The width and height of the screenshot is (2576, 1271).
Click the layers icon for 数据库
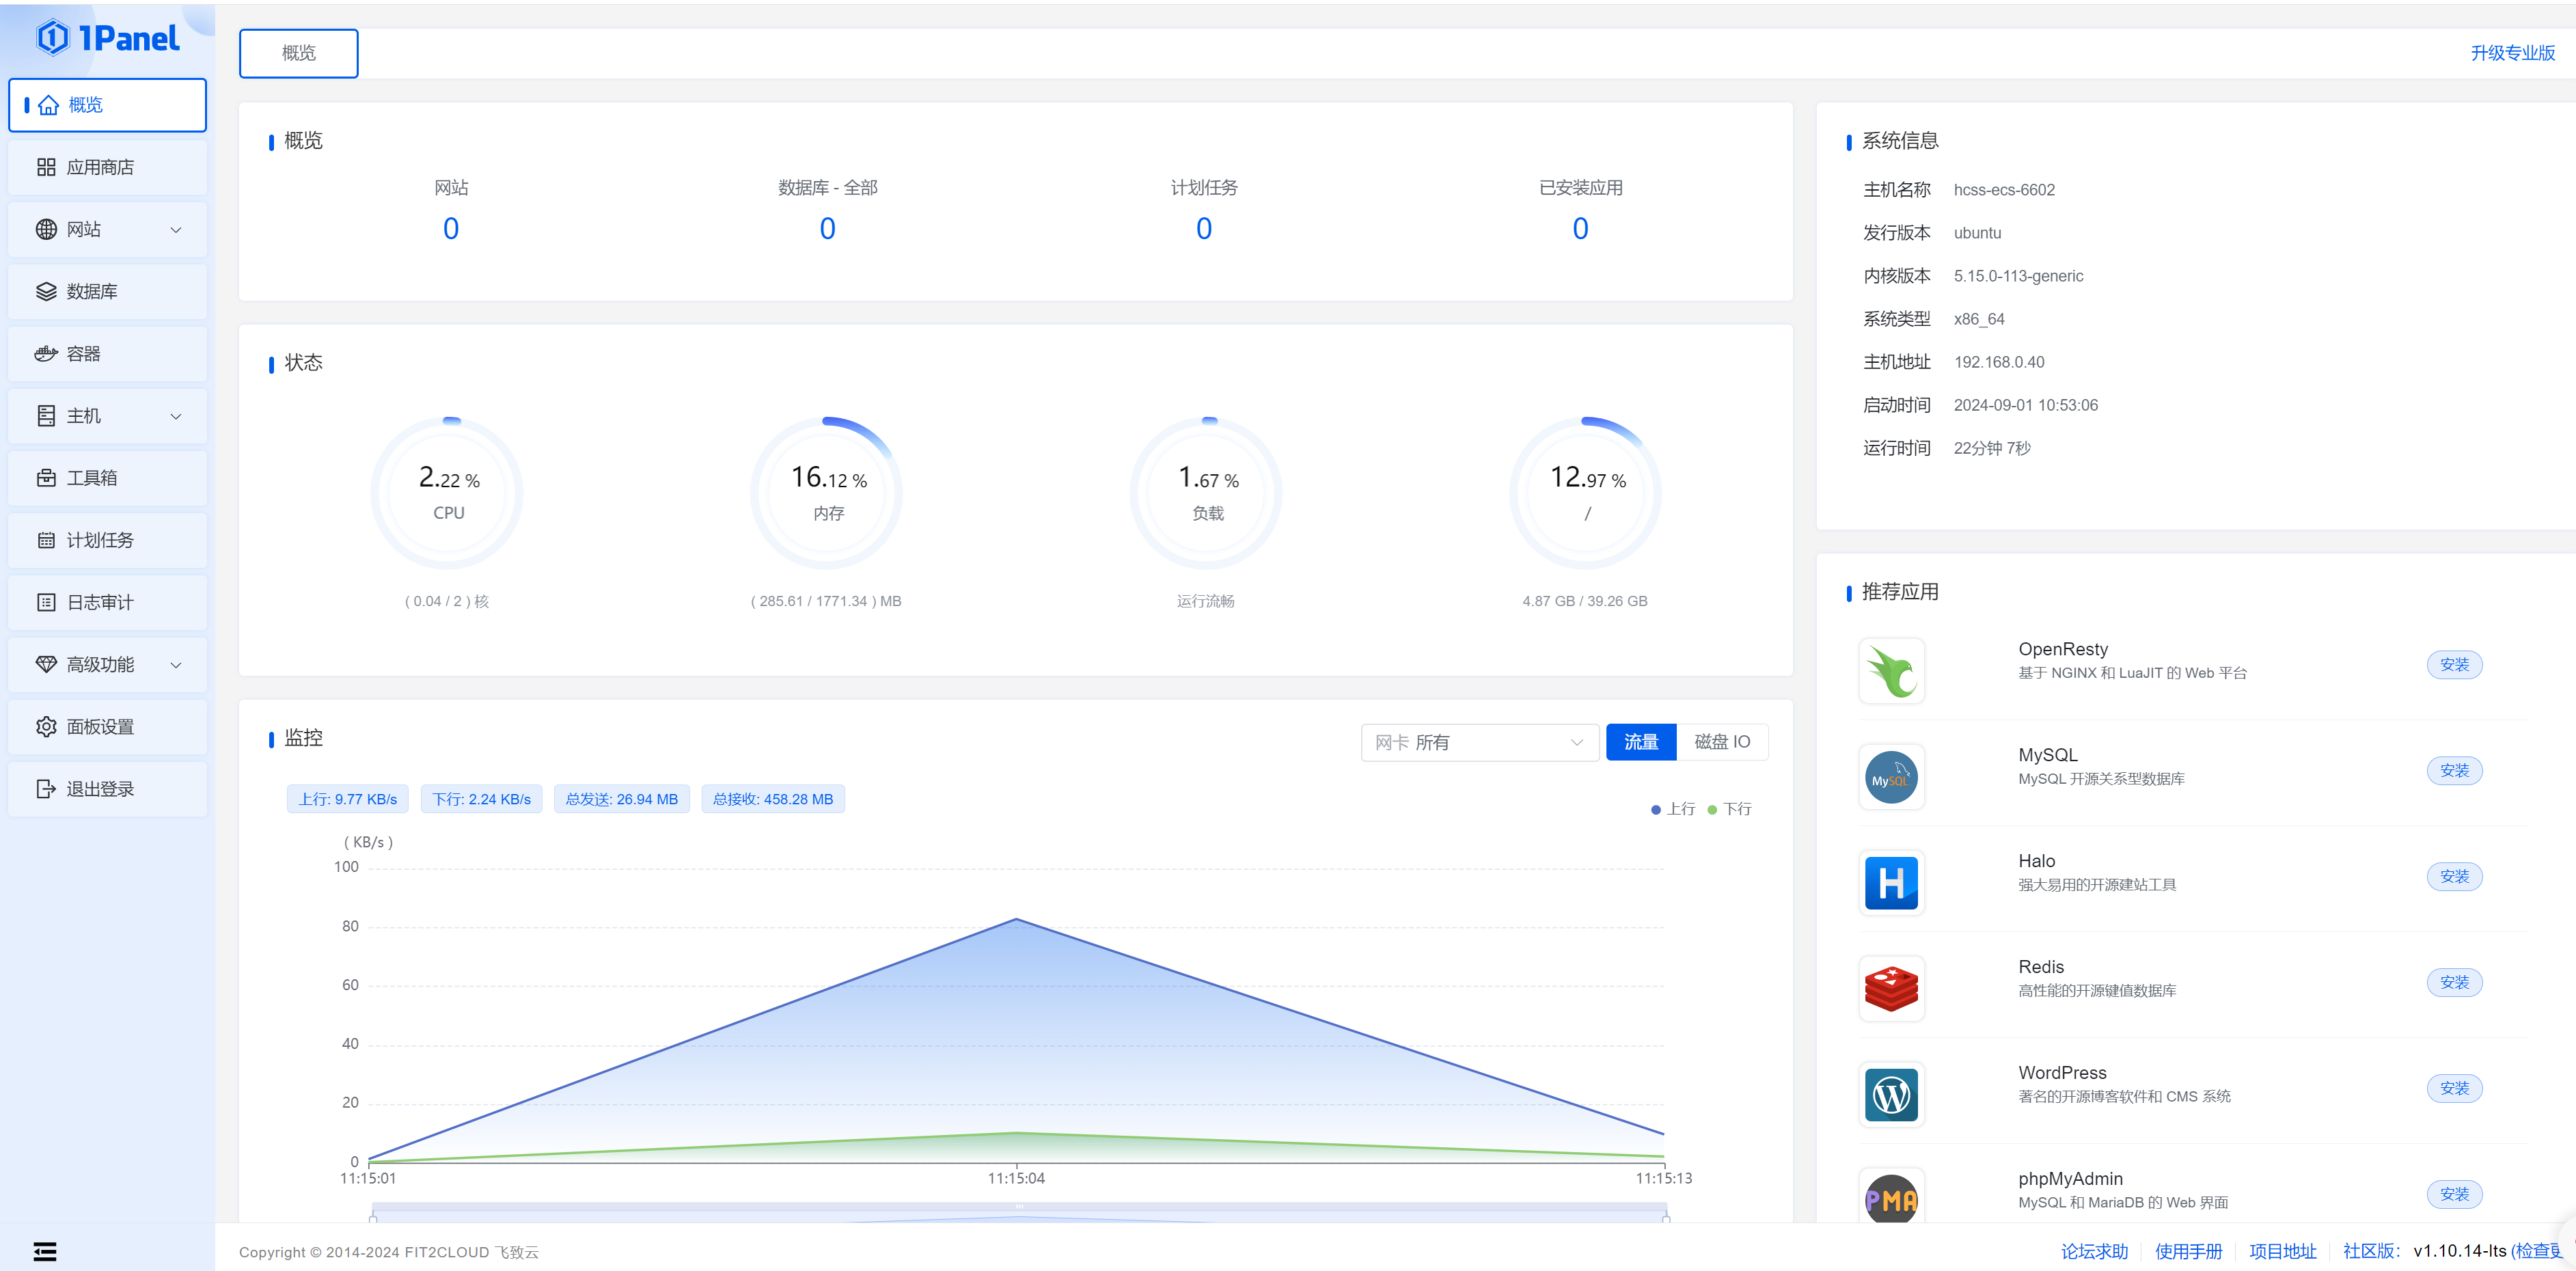pyautogui.click(x=46, y=291)
